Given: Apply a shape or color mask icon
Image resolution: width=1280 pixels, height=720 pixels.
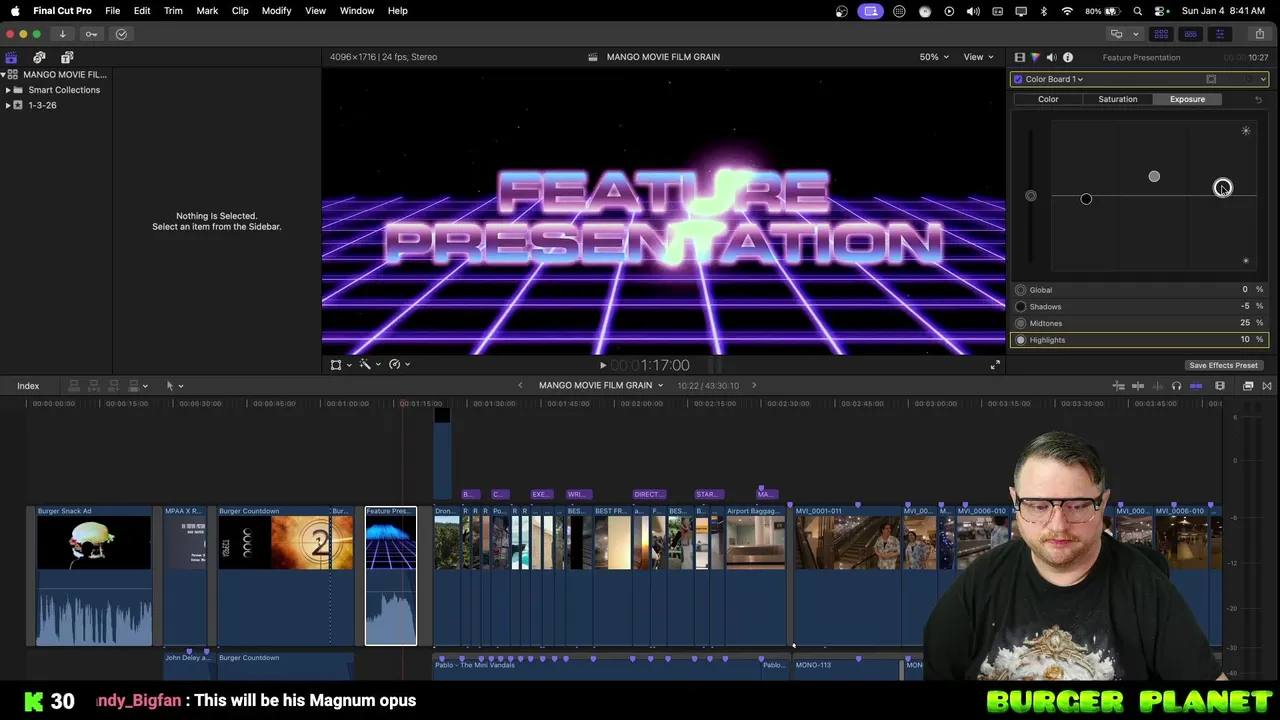Looking at the screenshot, I should point(1211,79).
